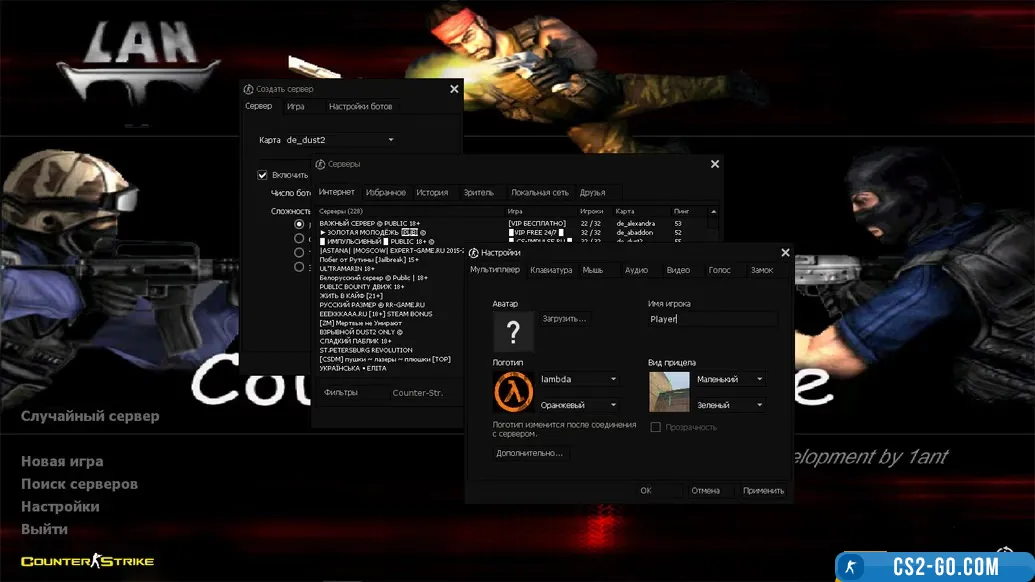Select the first Сложность radio button

pos(299,224)
